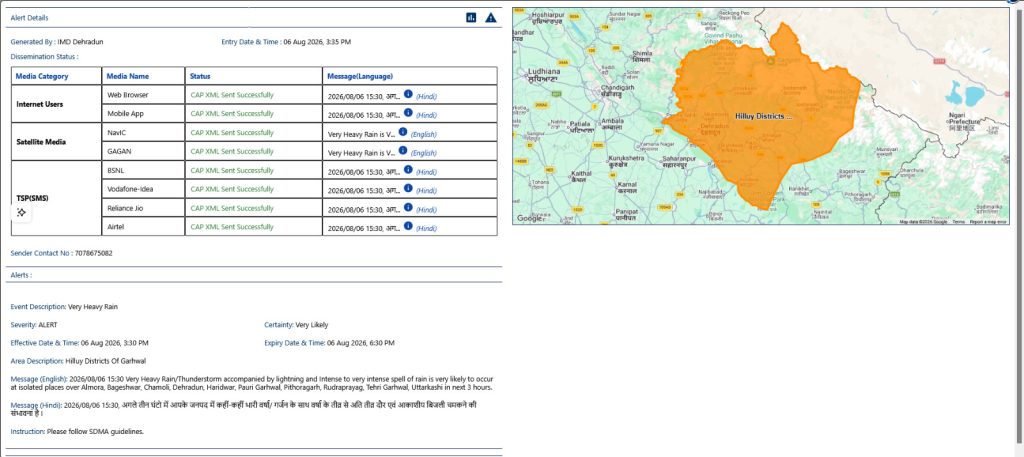Click the Chandigarh label on the map
This screenshot has width=1024, height=457.
pos(616,90)
